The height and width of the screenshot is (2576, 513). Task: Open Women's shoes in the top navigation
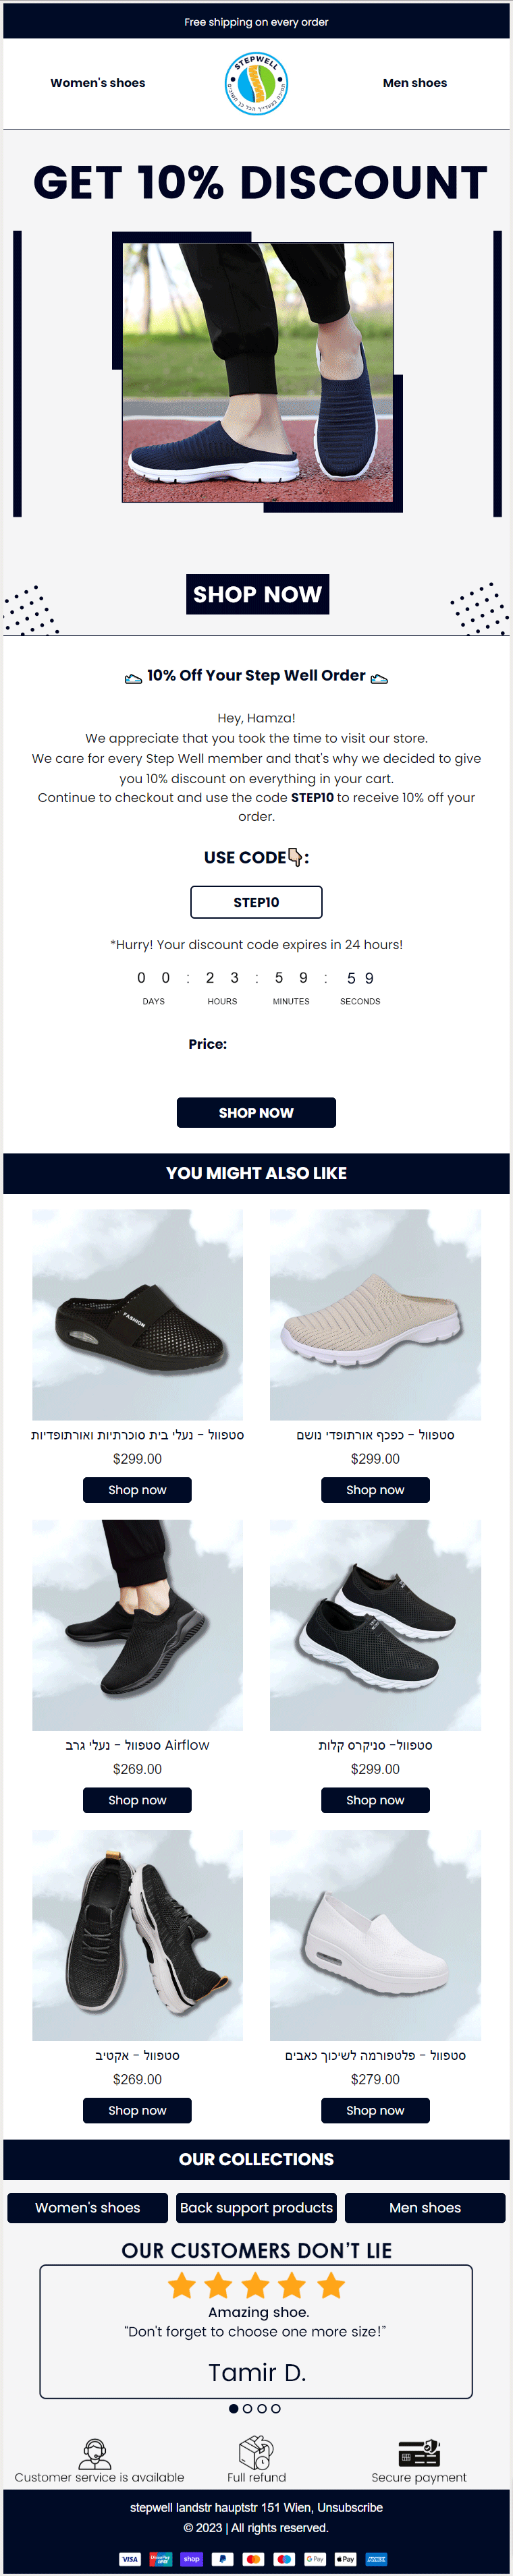(x=98, y=83)
